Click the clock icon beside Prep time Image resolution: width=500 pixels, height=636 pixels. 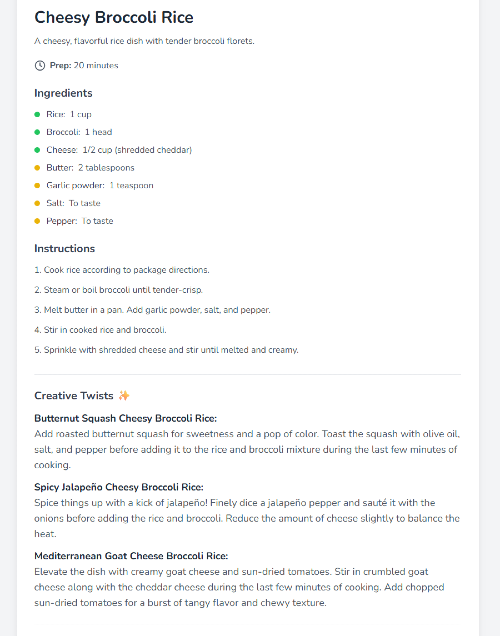tap(40, 65)
